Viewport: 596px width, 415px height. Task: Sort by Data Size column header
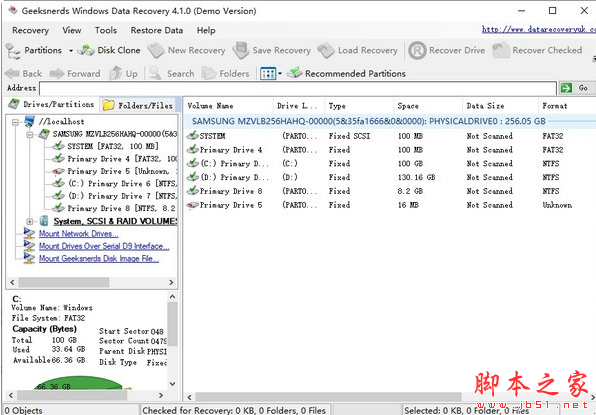[501, 106]
